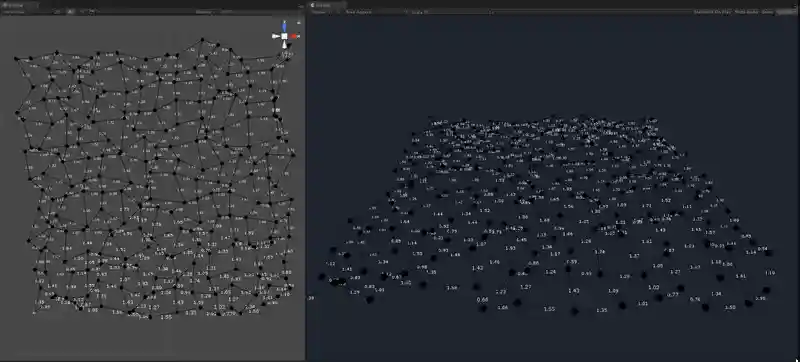800x362 pixels.
Task: Open the Free Aspect dropdown in the Game view
Action: [375, 12]
